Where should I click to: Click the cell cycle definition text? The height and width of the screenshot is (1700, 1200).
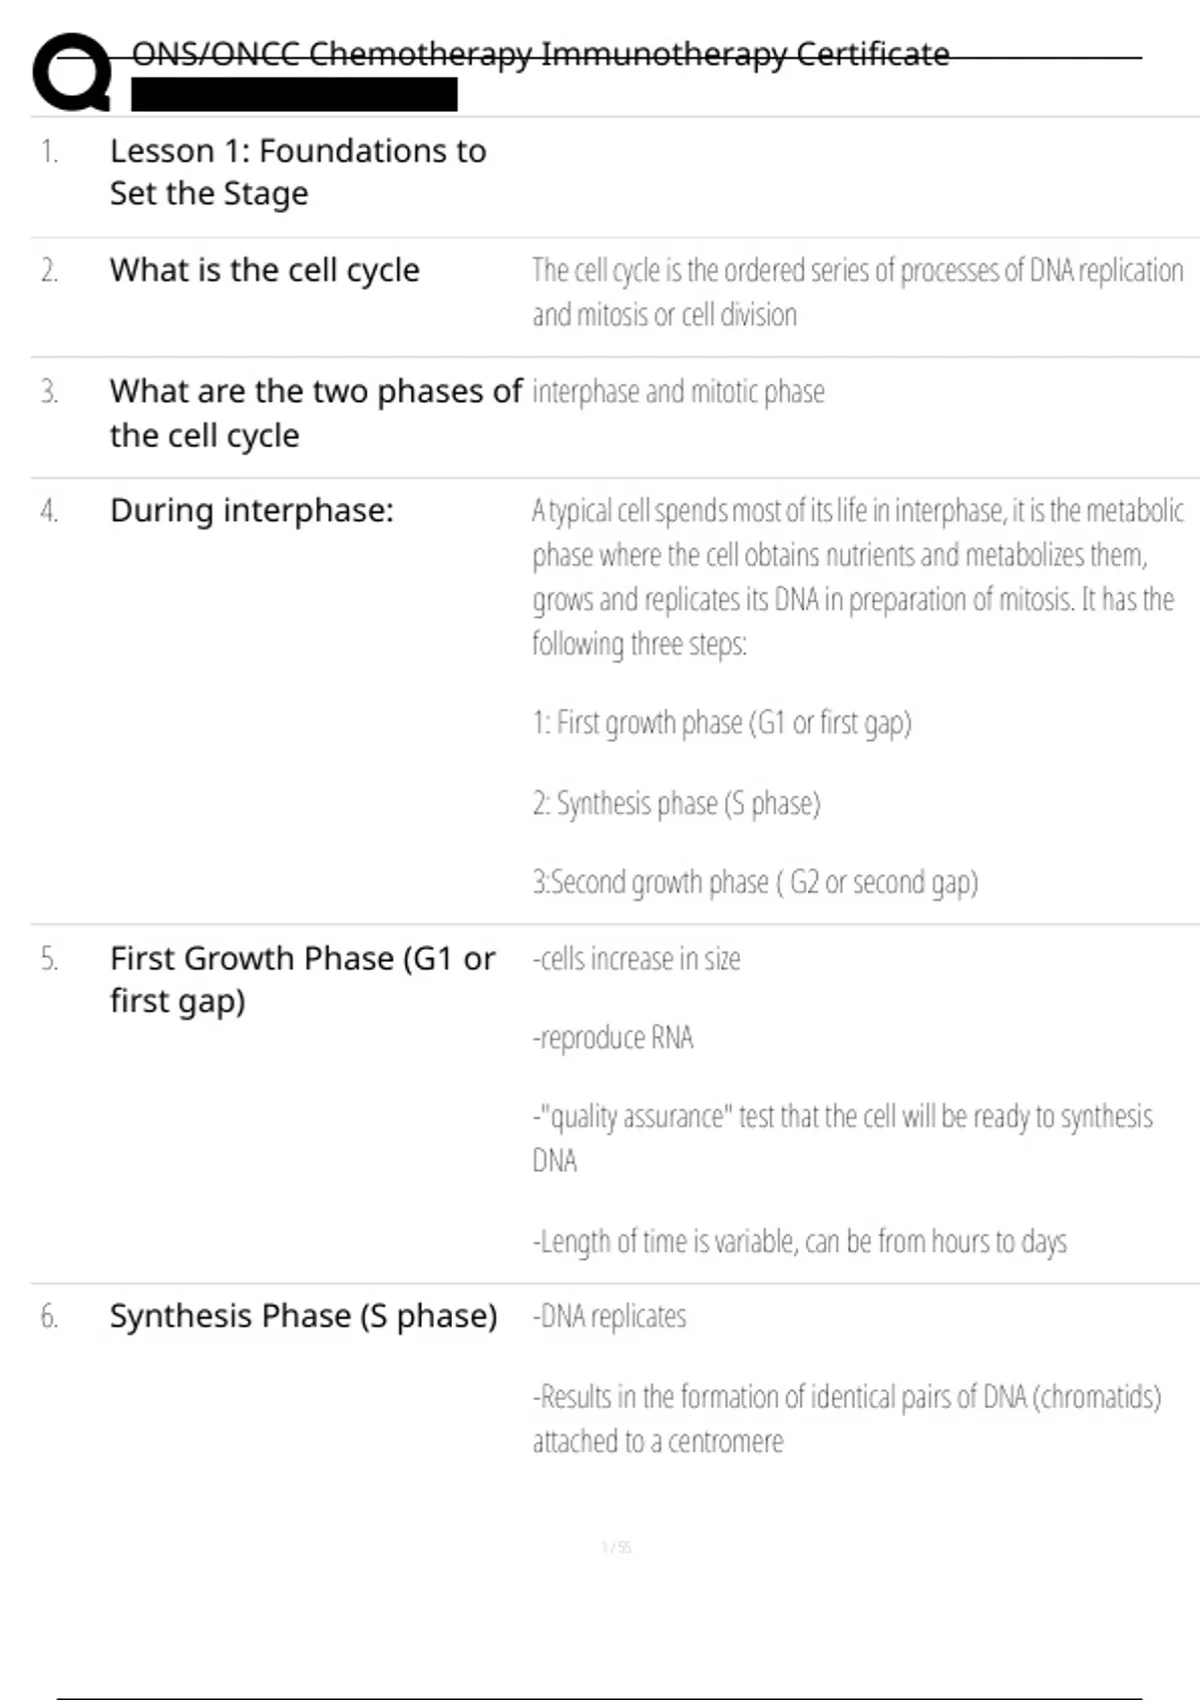857,292
